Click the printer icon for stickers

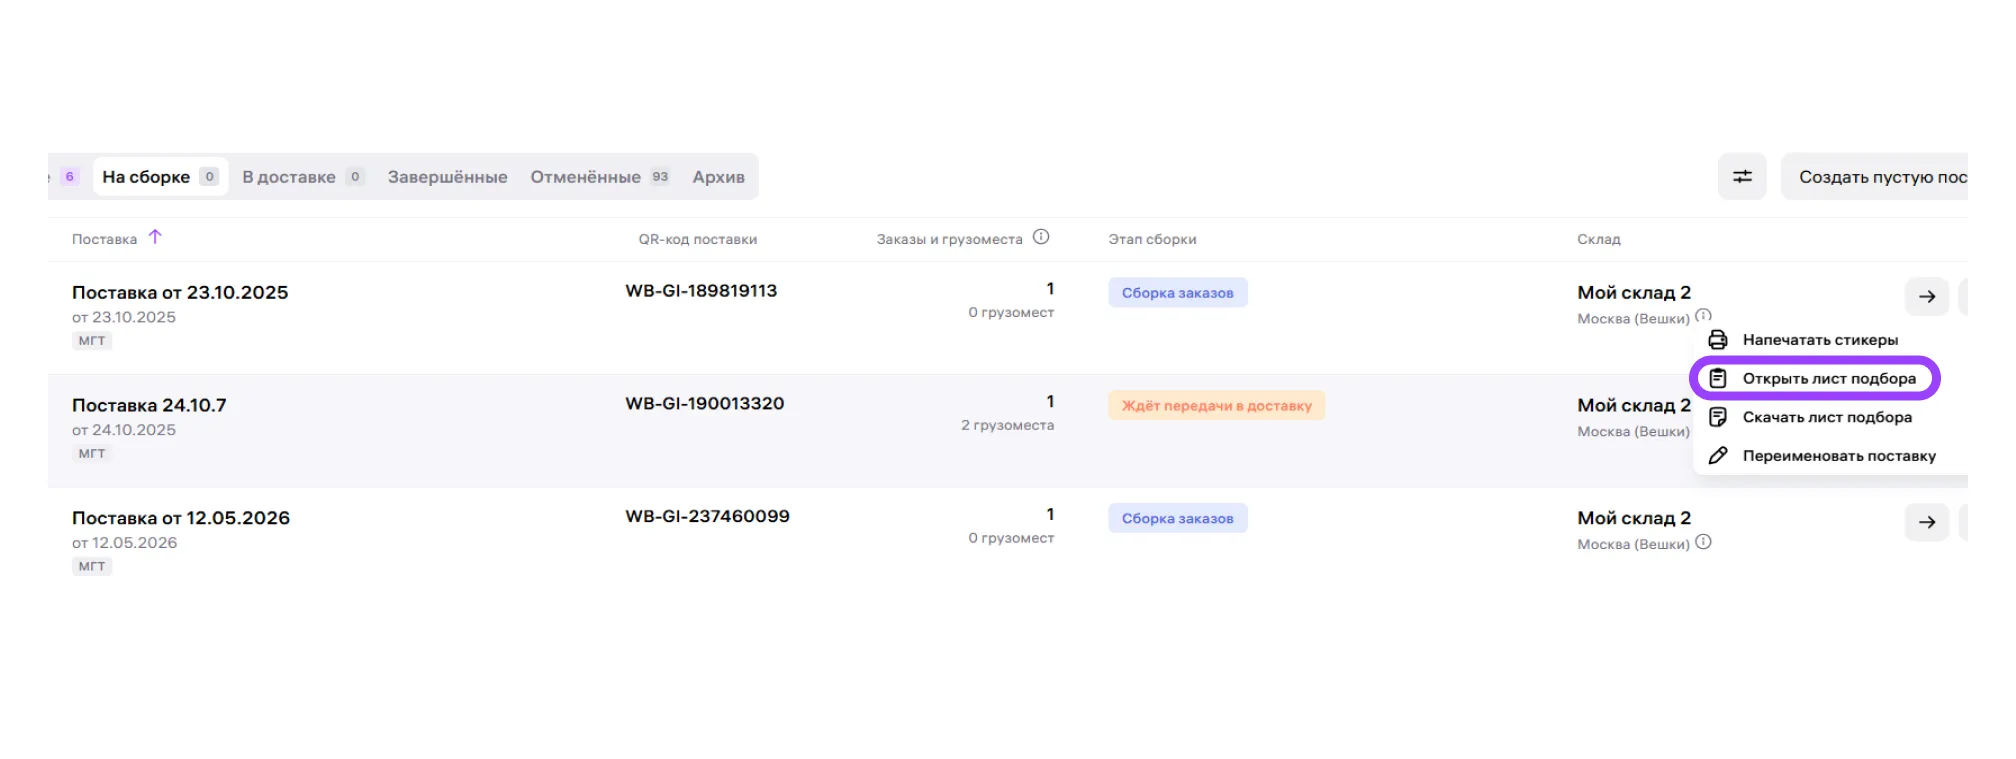[1718, 340]
